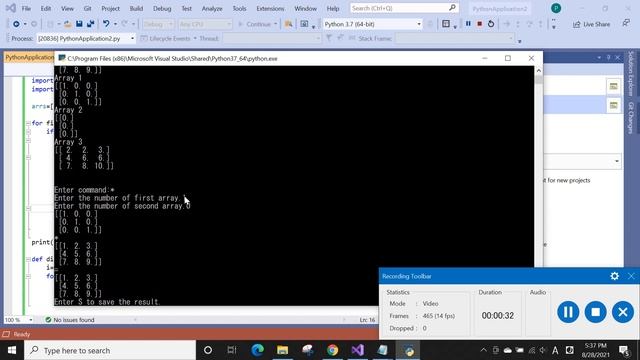The width and height of the screenshot is (640, 360).
Task: Open the right panel combo box dropdown
Action: [616, 161]
